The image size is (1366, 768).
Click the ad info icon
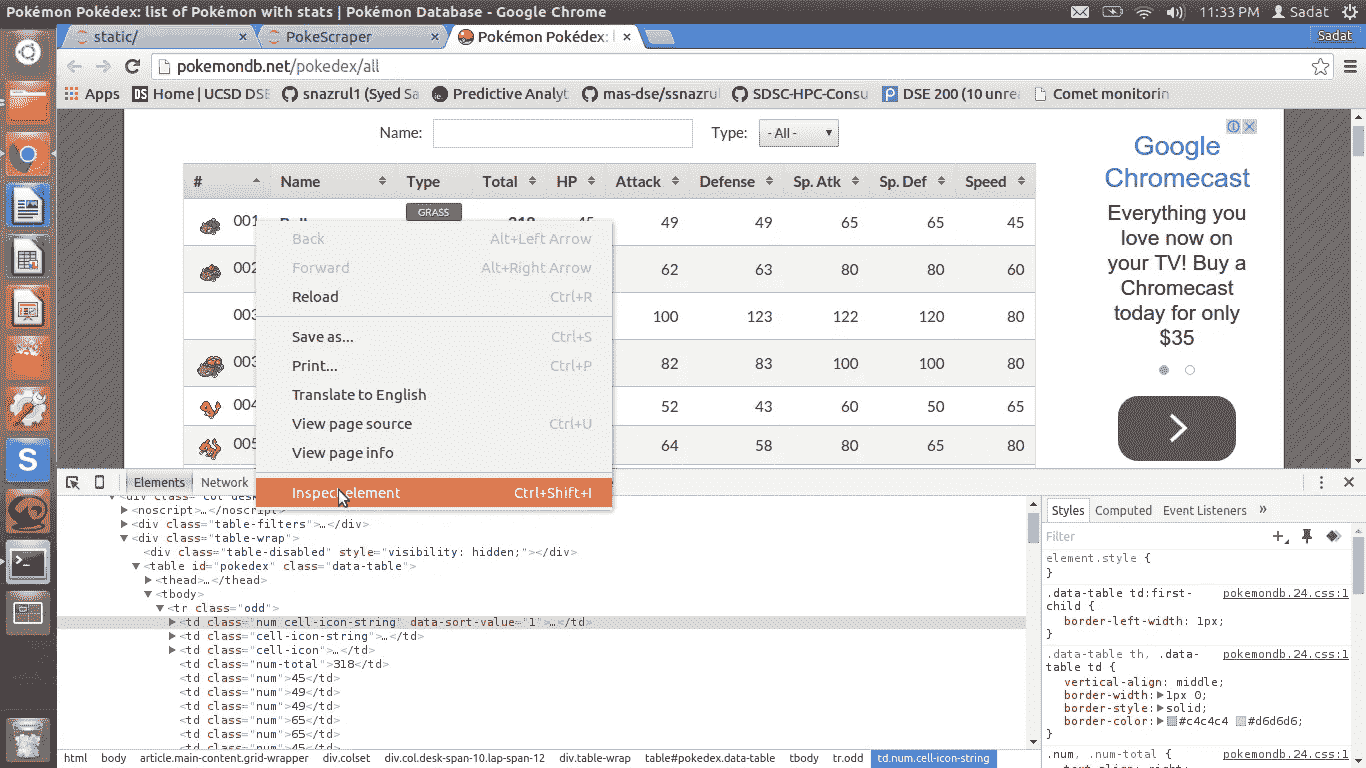point(1234,126)
